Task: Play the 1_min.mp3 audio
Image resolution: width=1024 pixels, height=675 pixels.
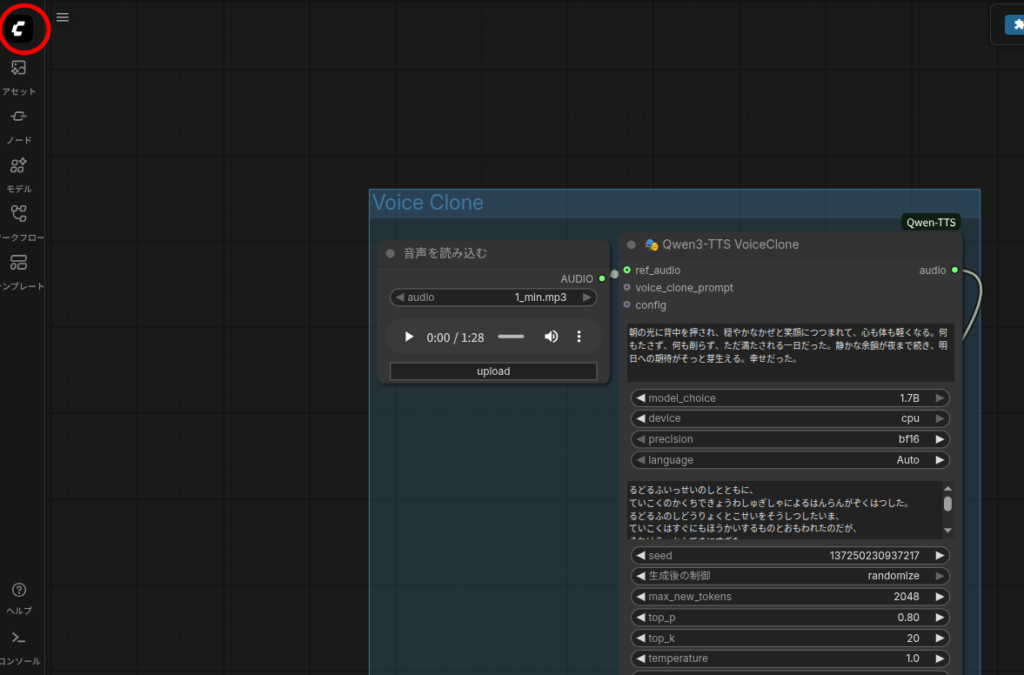Action: click(x=408, y=337)
